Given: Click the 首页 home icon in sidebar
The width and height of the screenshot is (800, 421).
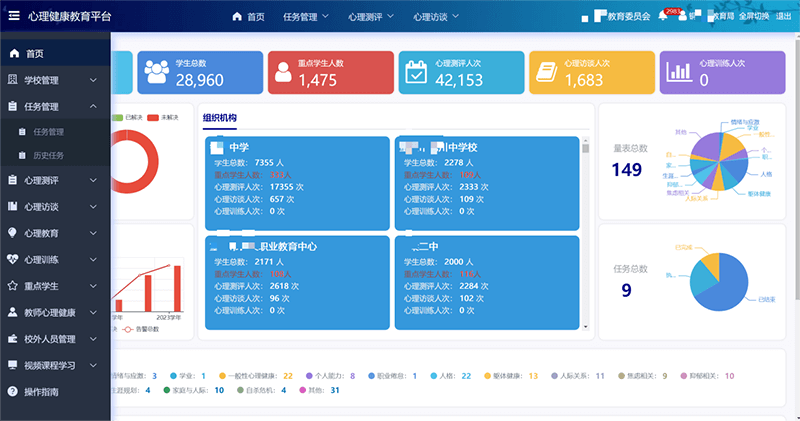Looking at the screenshot, I should click(12, 53).
